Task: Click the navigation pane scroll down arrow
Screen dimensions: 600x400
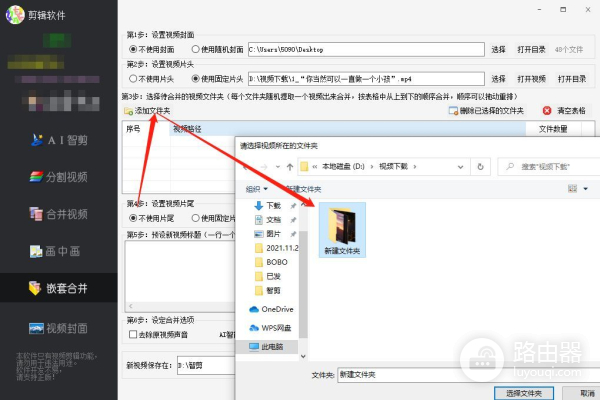Action: (x=303, y=356)
